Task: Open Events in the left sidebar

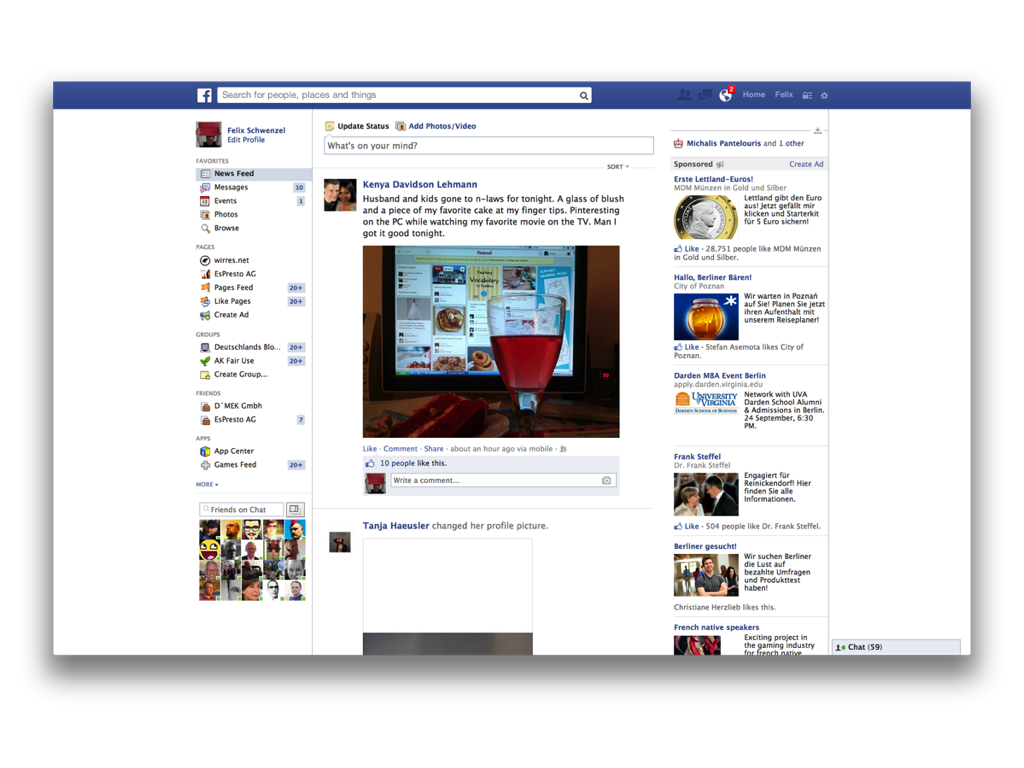Action: pyautogui.click(x=225, y=201)
